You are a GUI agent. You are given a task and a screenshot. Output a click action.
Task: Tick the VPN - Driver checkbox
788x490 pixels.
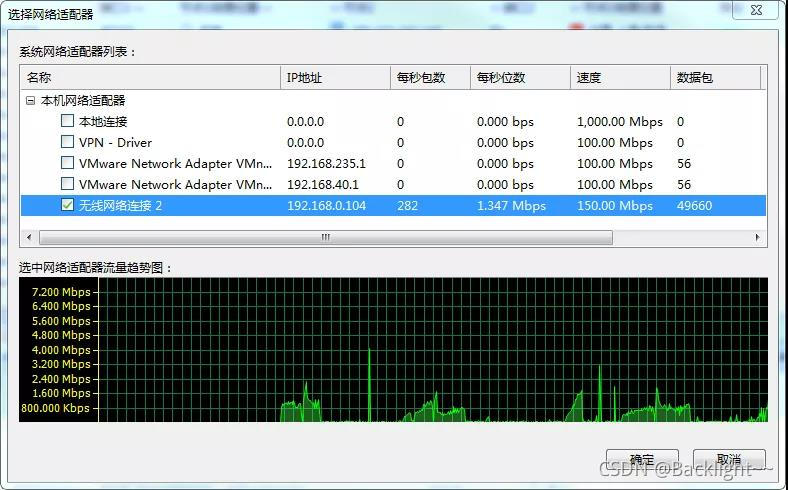67,142
